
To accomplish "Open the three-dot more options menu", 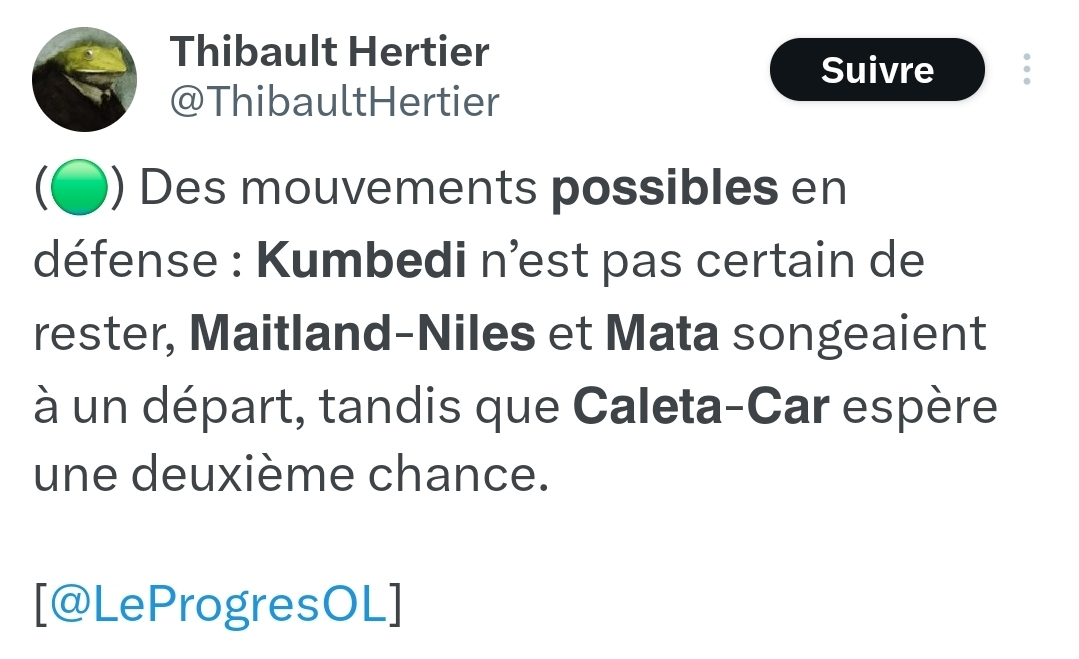I will pyautogui.click(x=1026, y=69).
